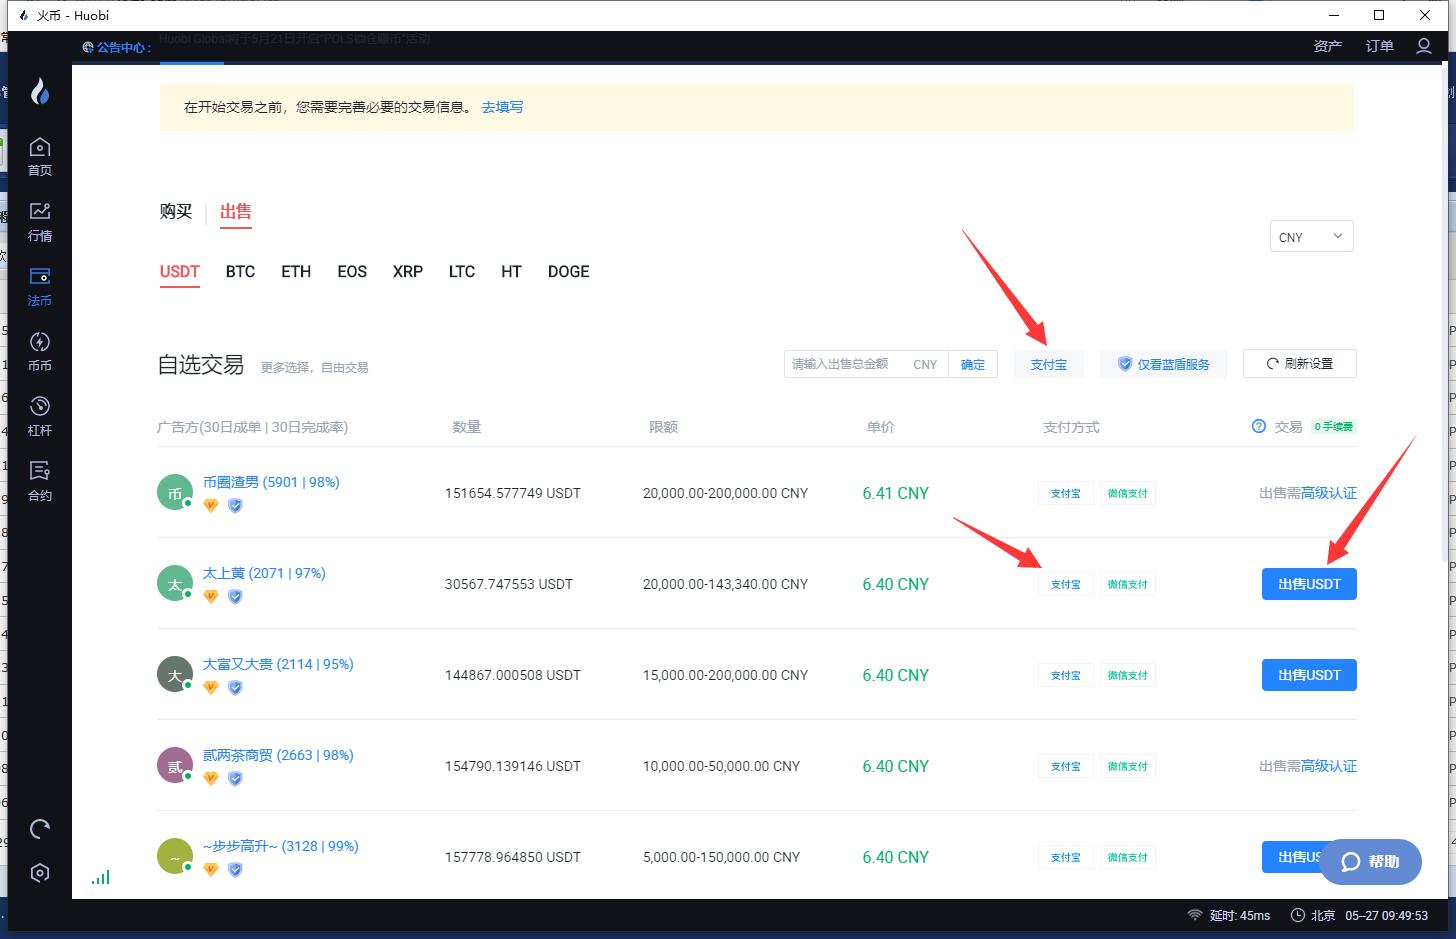Open the 刷新设置 refresh settings dropdown
This screenshot has width=1456, height=939.
1299,364
